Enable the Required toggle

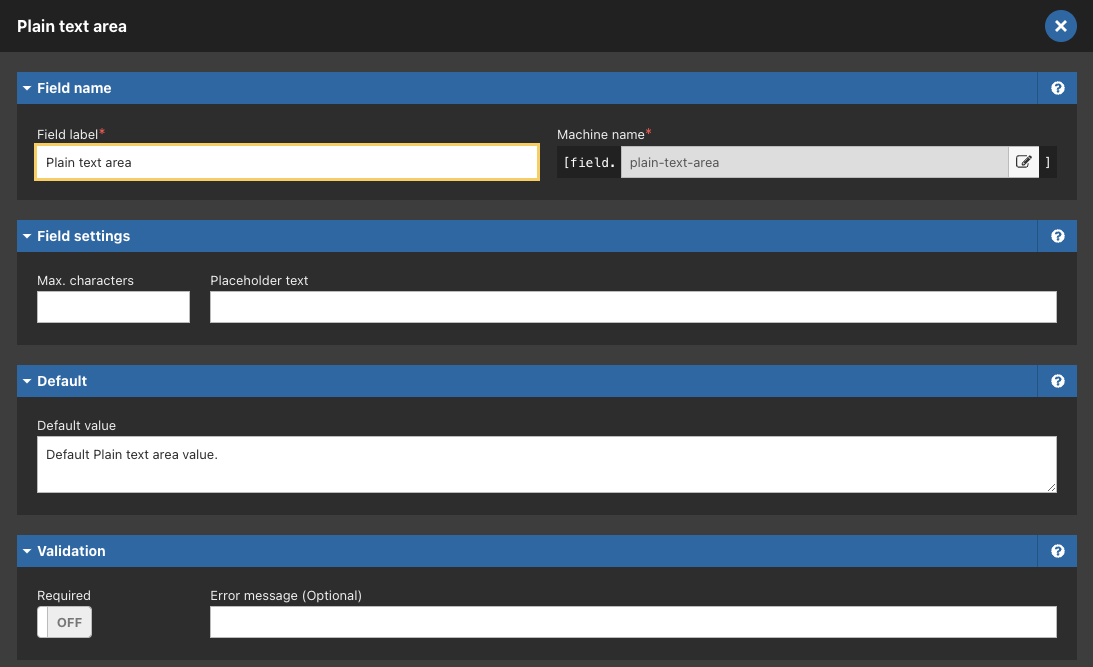[x=64, y=622]
